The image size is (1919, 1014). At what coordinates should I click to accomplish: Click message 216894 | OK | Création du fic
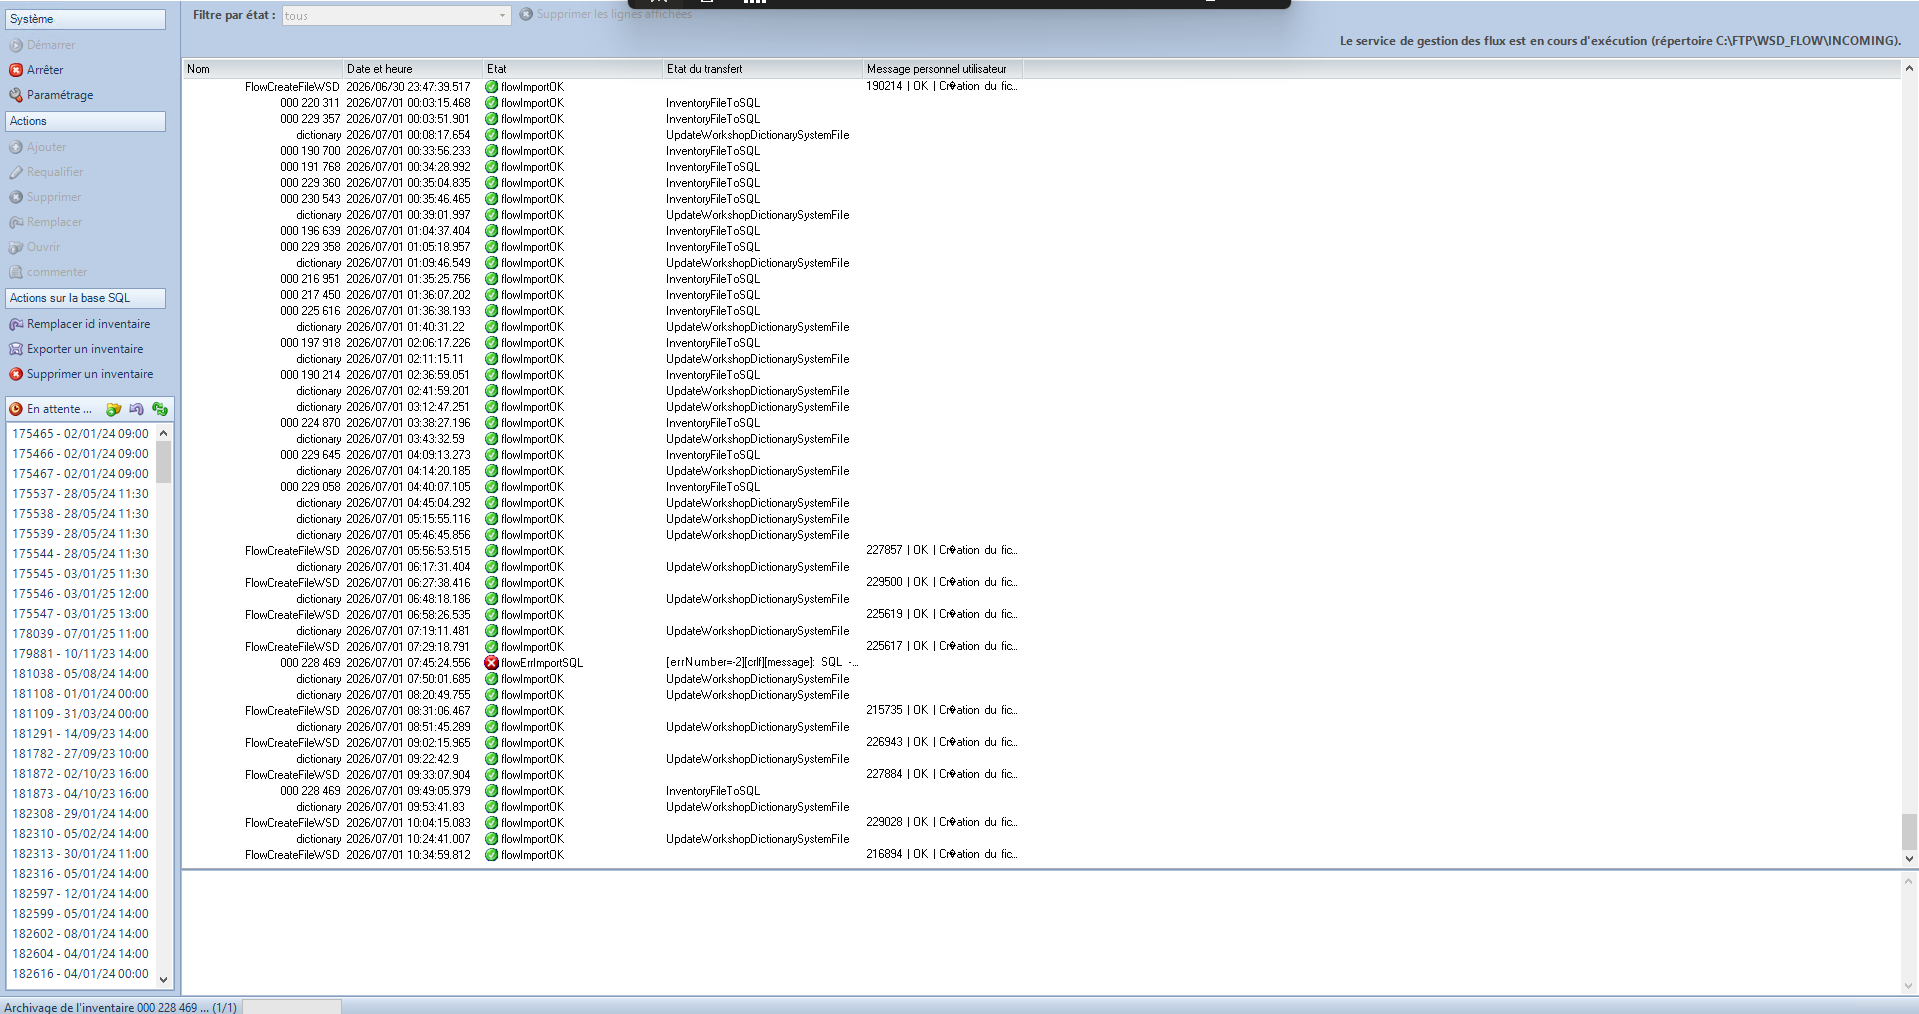[941, 854]
